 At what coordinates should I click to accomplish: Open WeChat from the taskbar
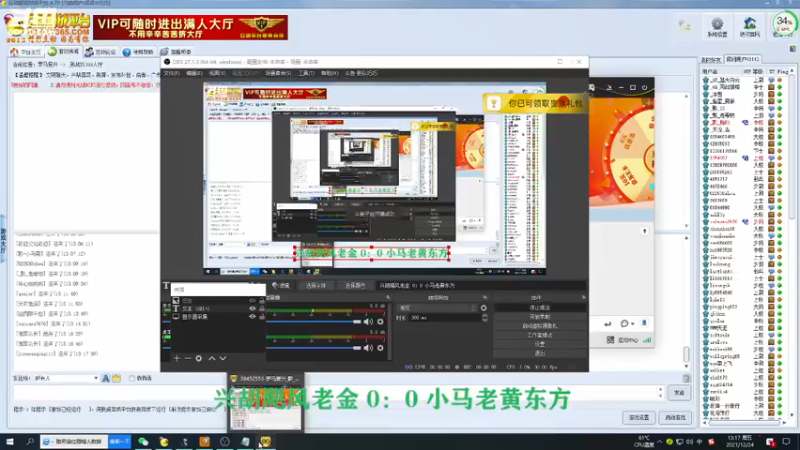(x=143, y=442)
